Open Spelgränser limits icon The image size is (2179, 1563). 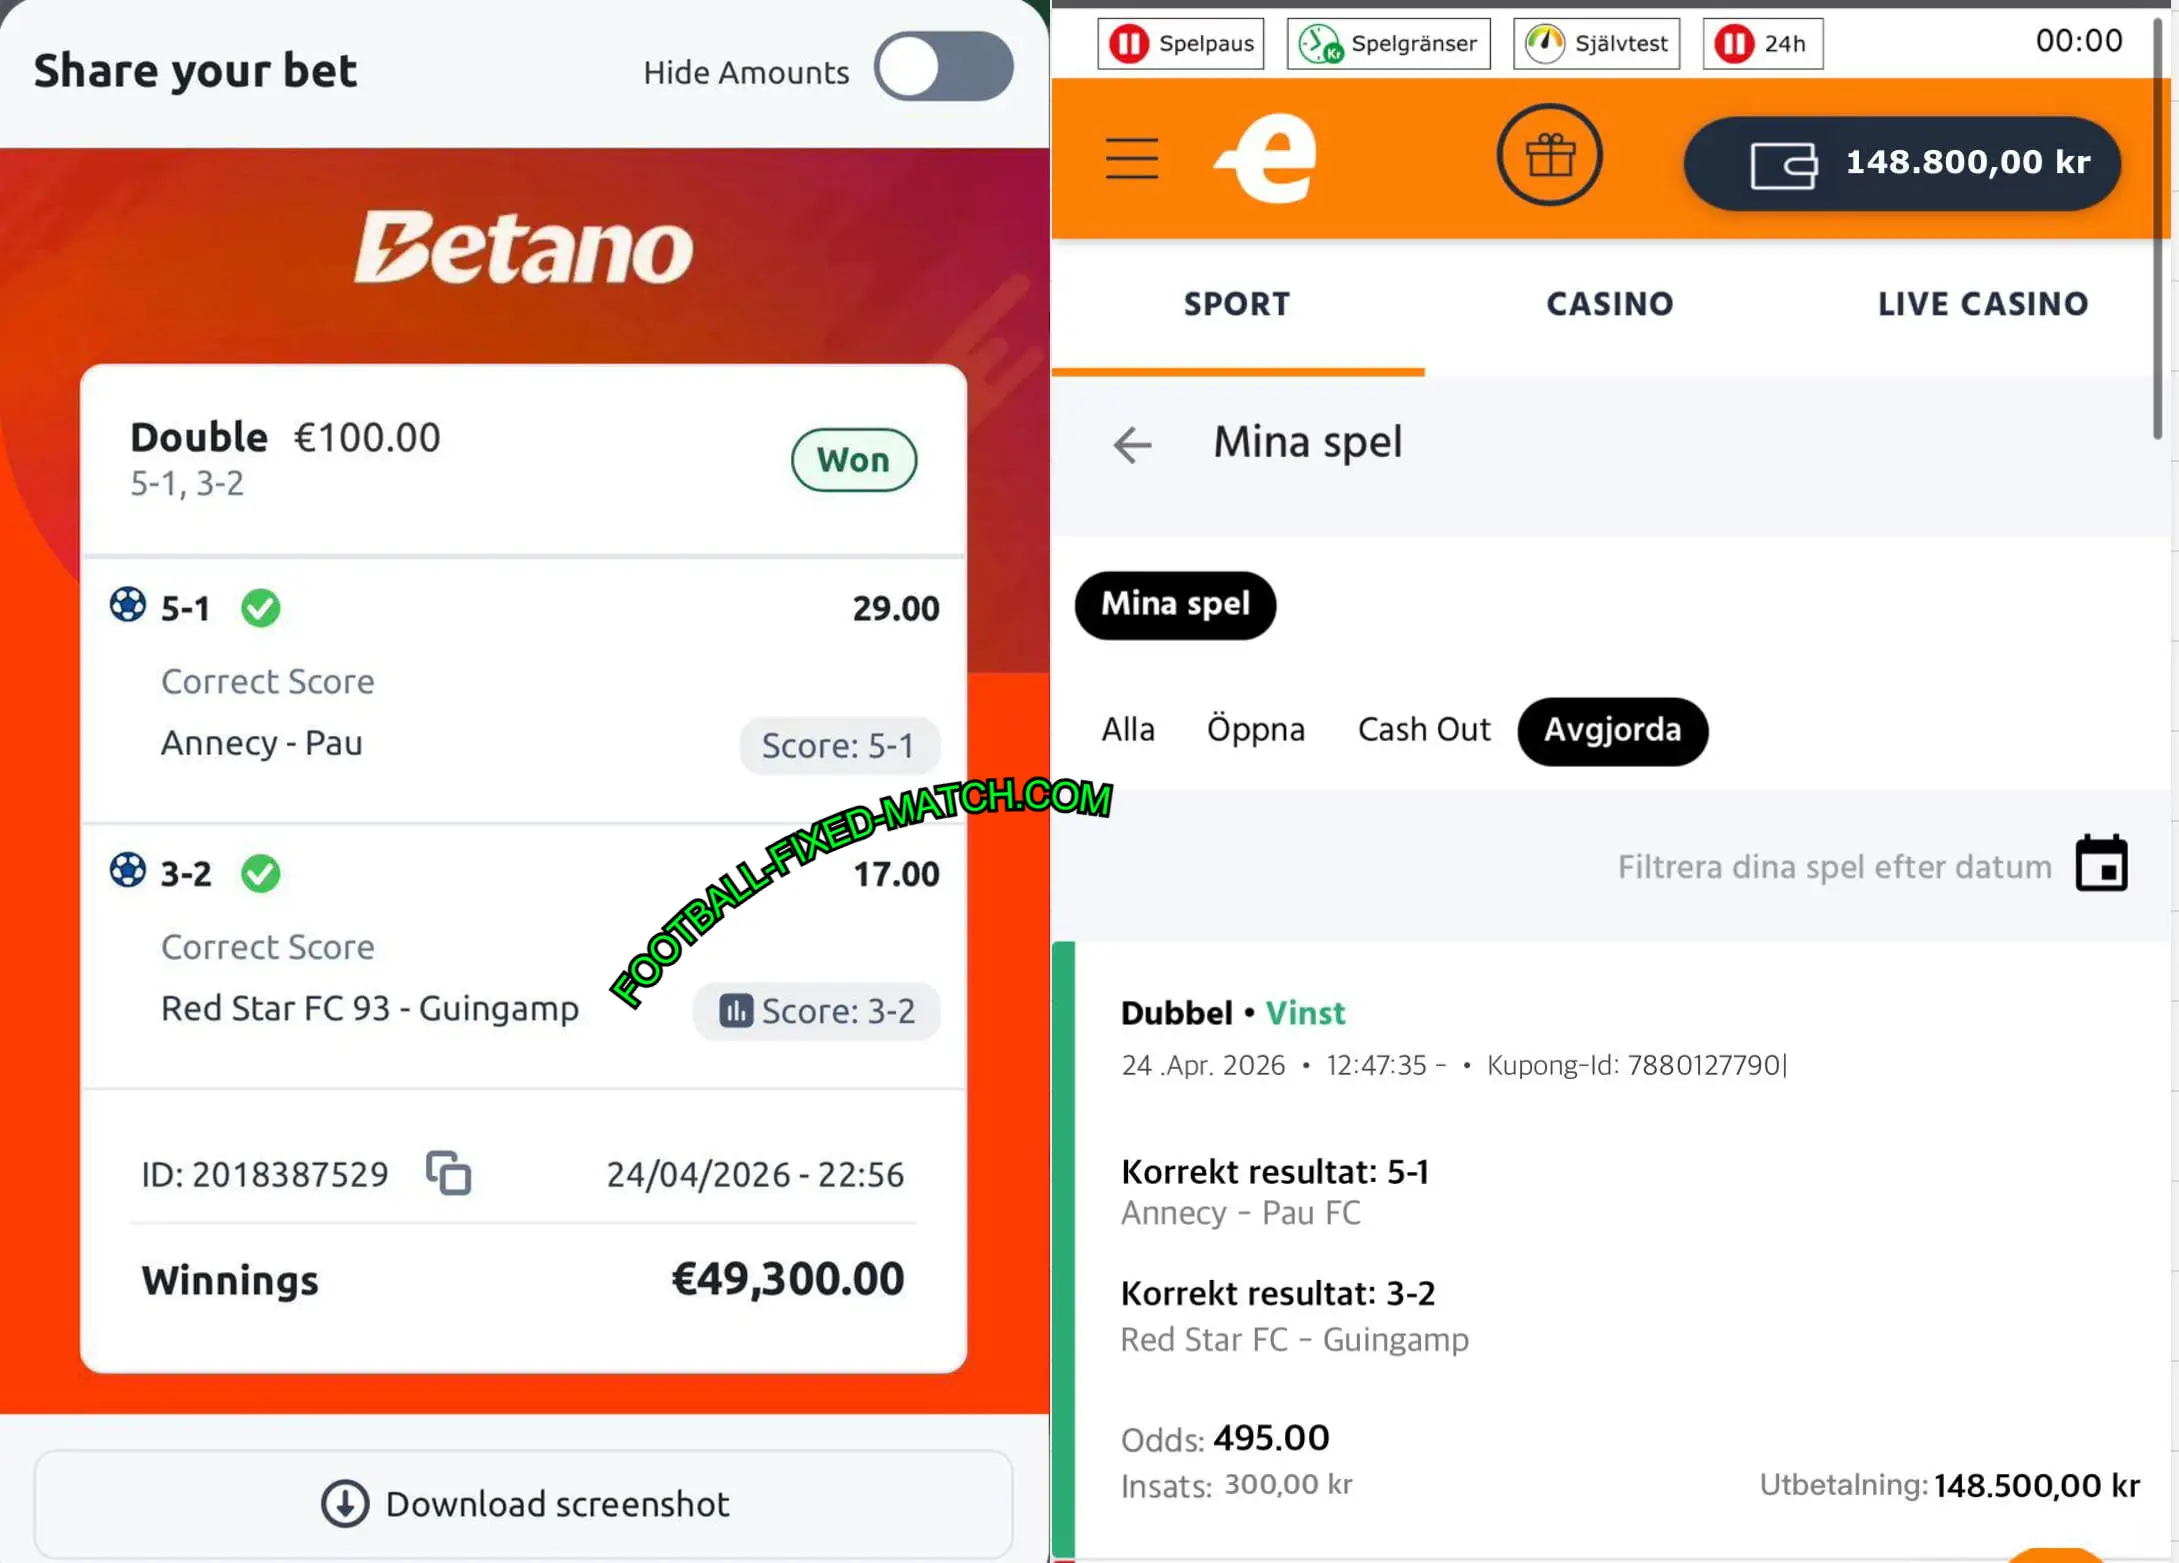coord(1320,44)
